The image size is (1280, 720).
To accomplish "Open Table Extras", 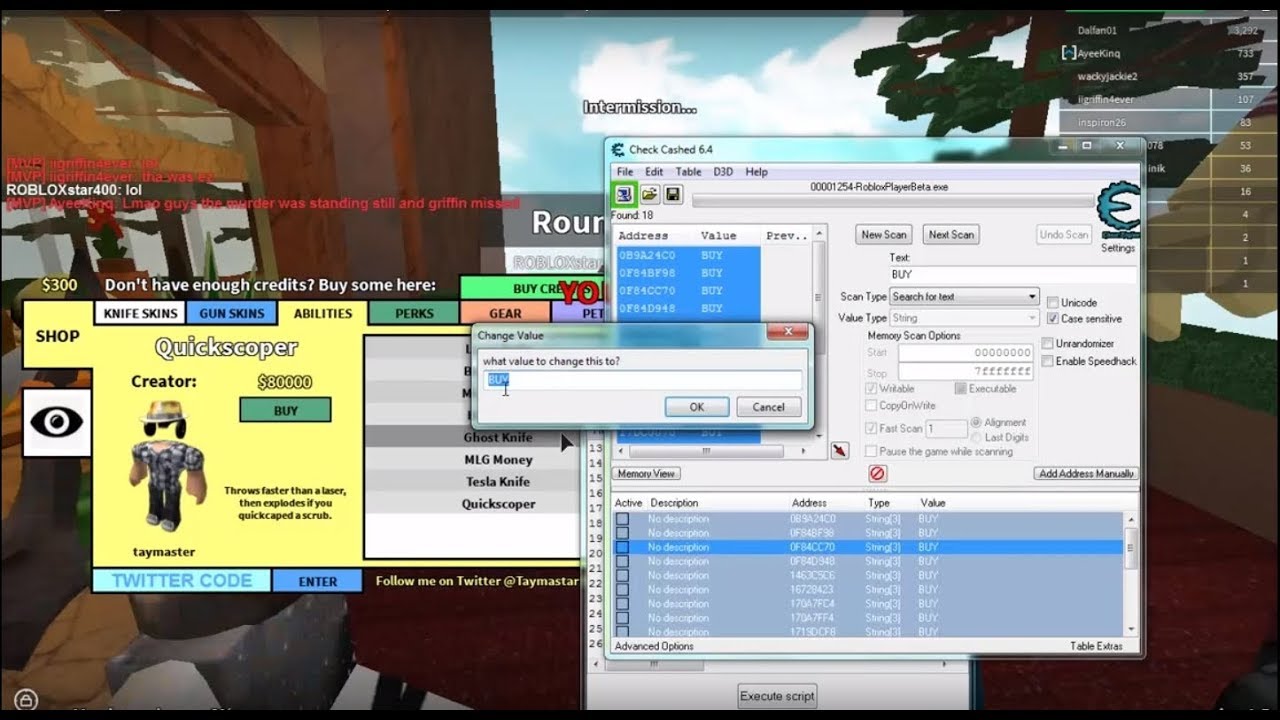I will (1096, 646).
